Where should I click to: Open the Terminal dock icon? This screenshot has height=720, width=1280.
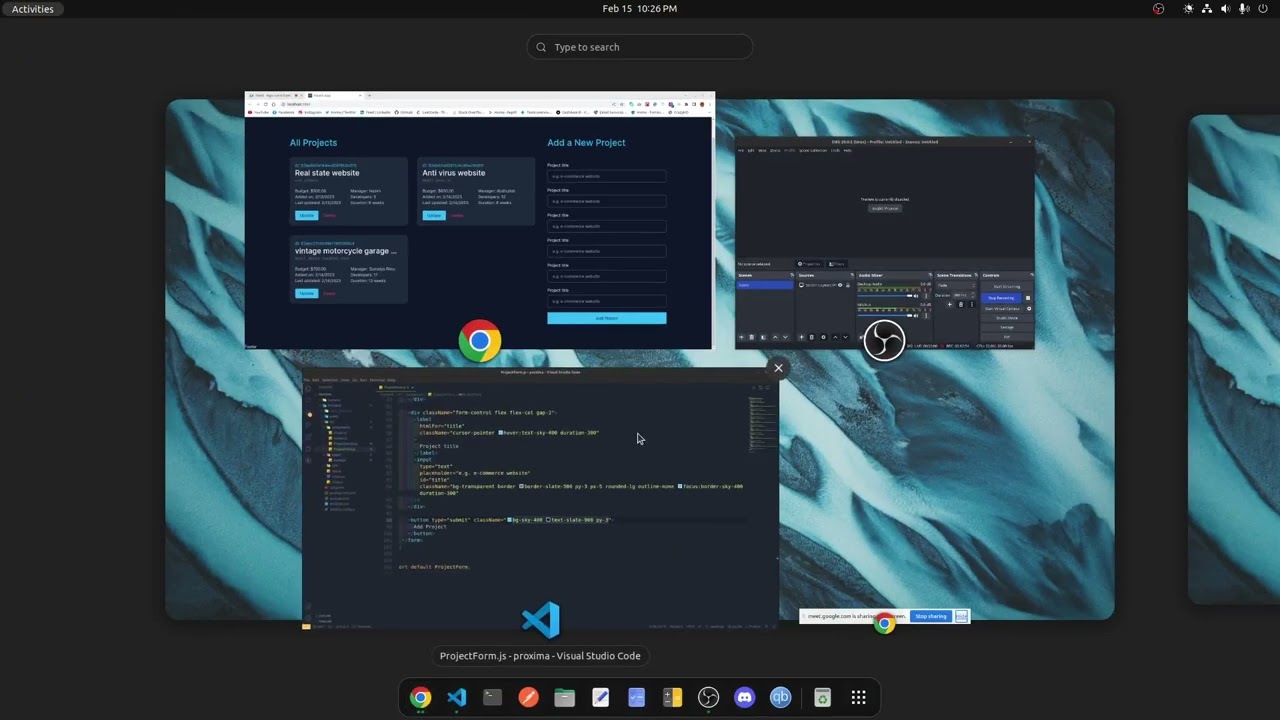coord(492,698)
